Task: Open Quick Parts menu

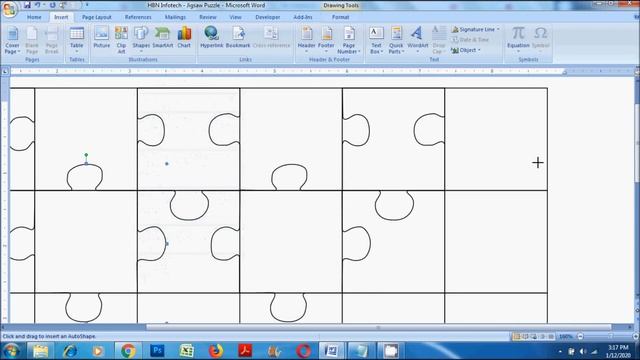Action: point(396,40)
